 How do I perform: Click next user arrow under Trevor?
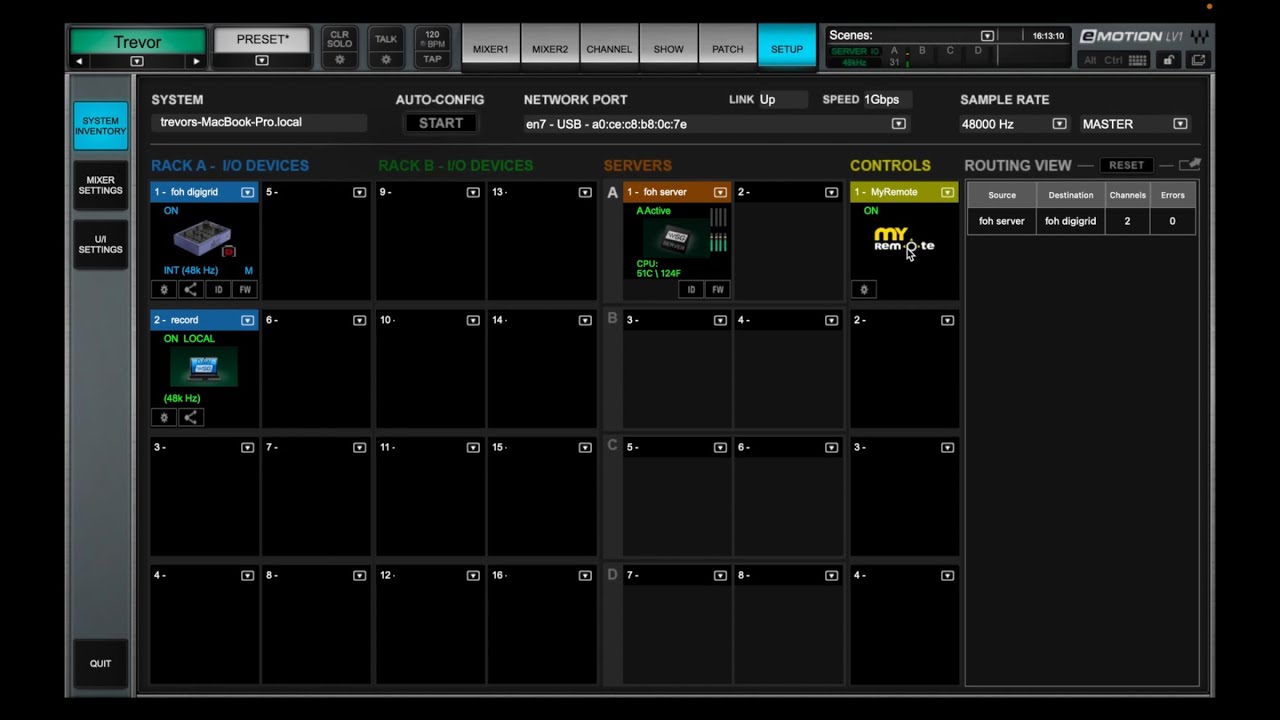tap(196, 61)
